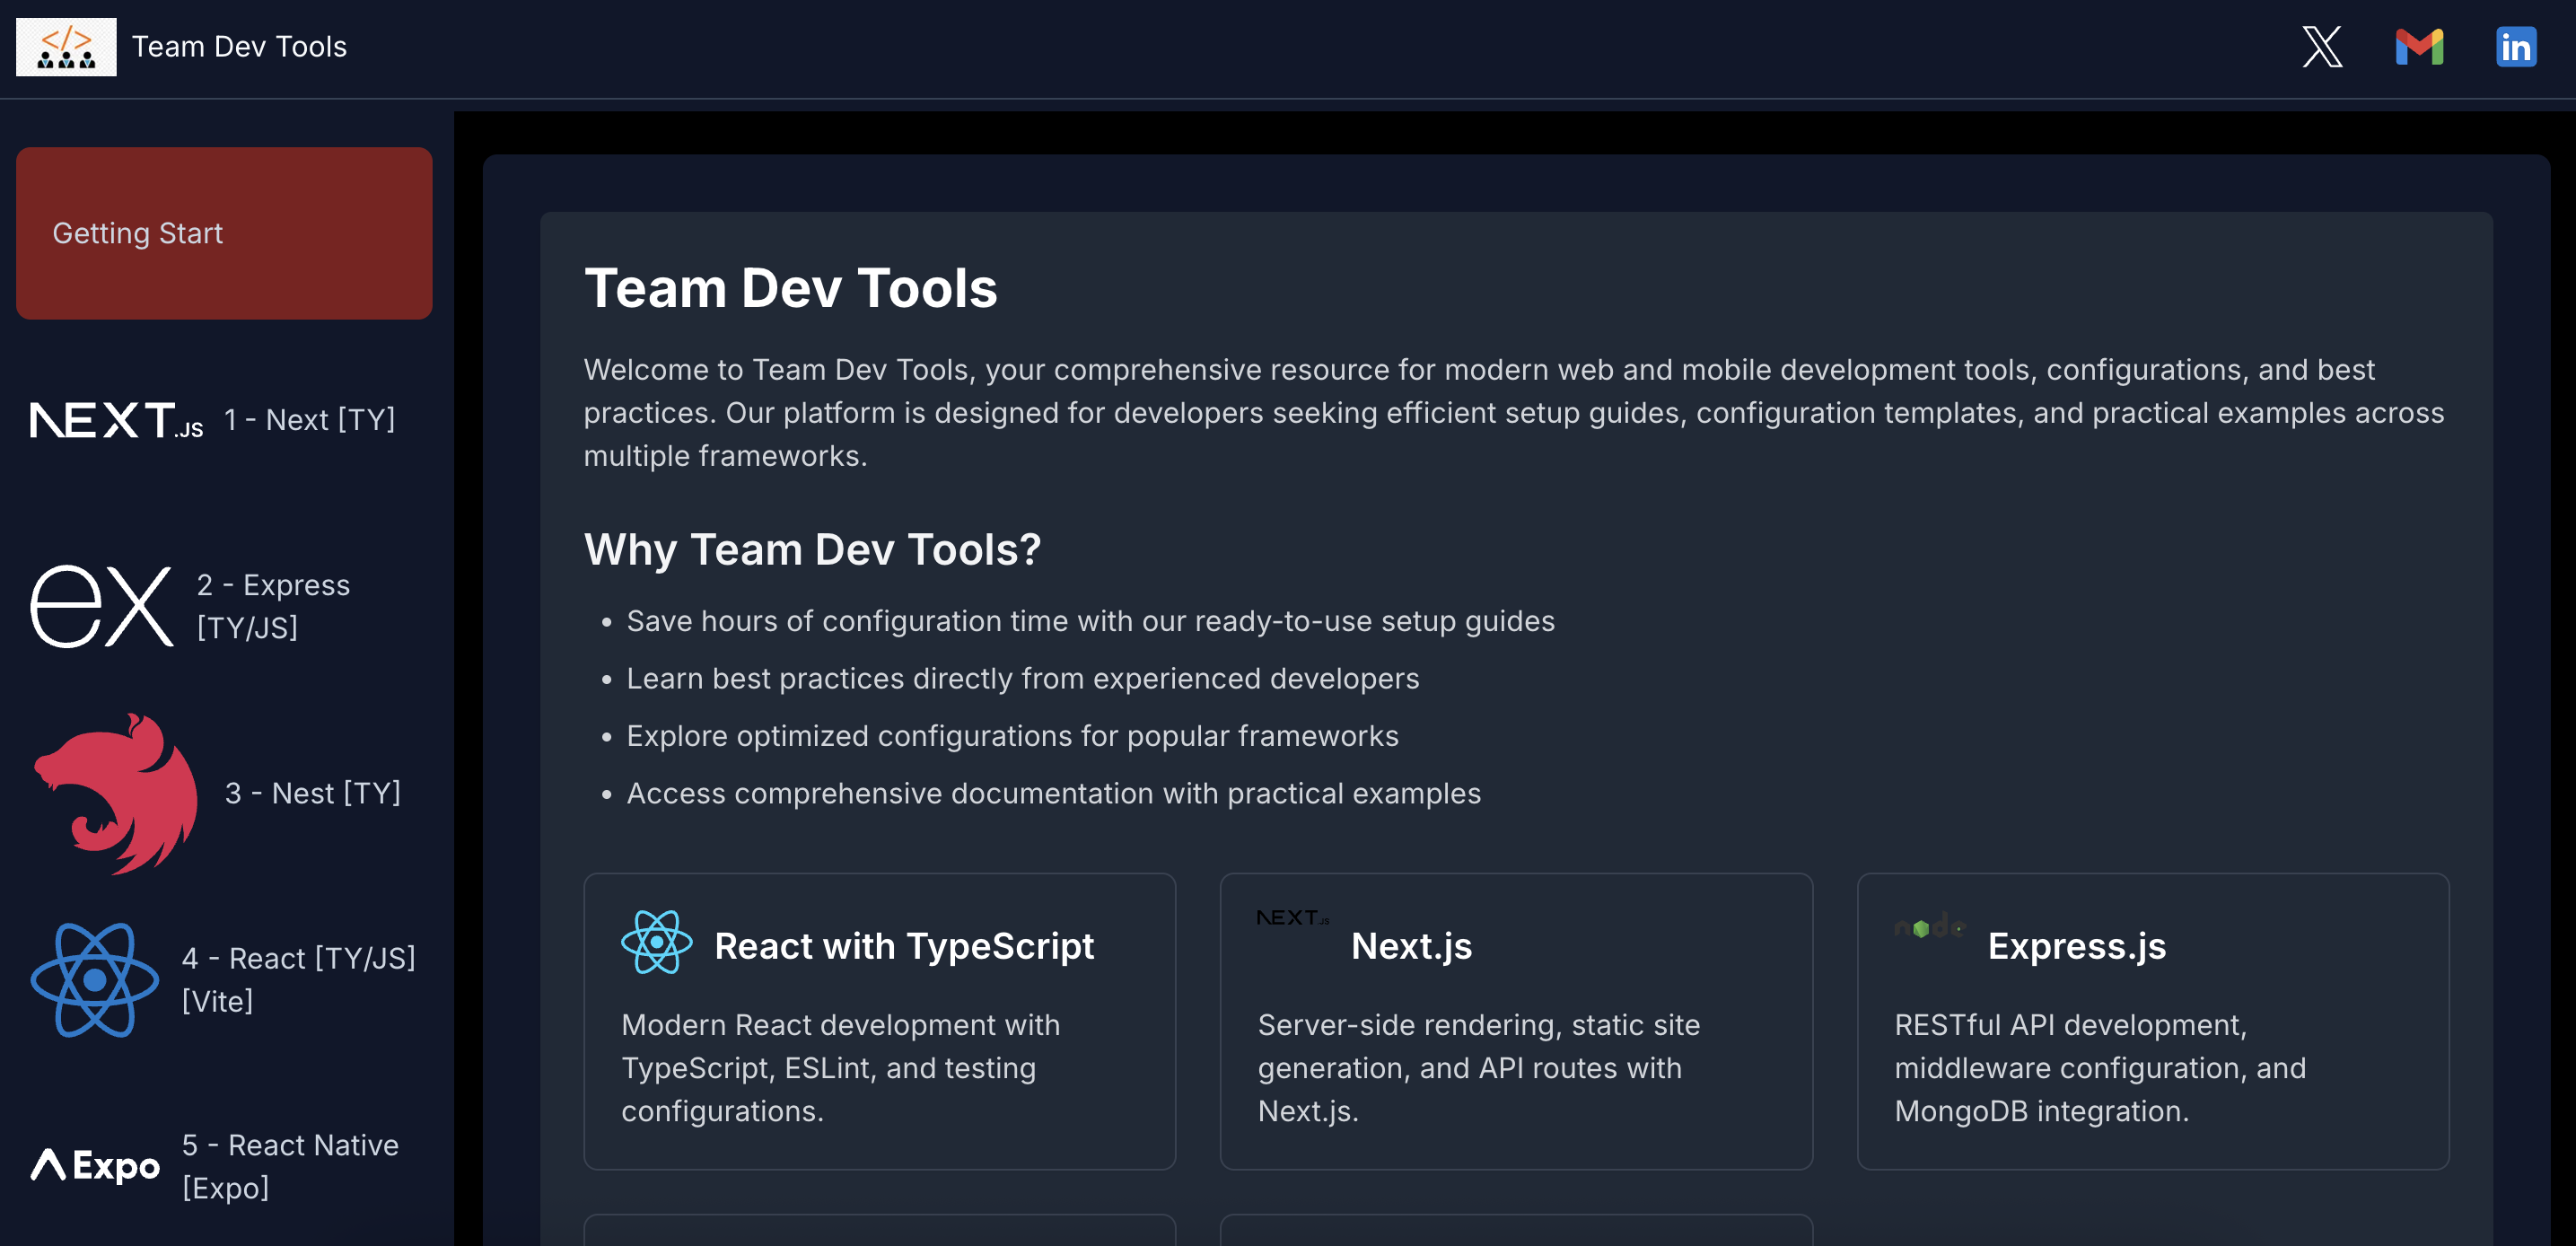
Task: Click the 'Why Team Dev Tools?' heading
Action: (812, 549)
